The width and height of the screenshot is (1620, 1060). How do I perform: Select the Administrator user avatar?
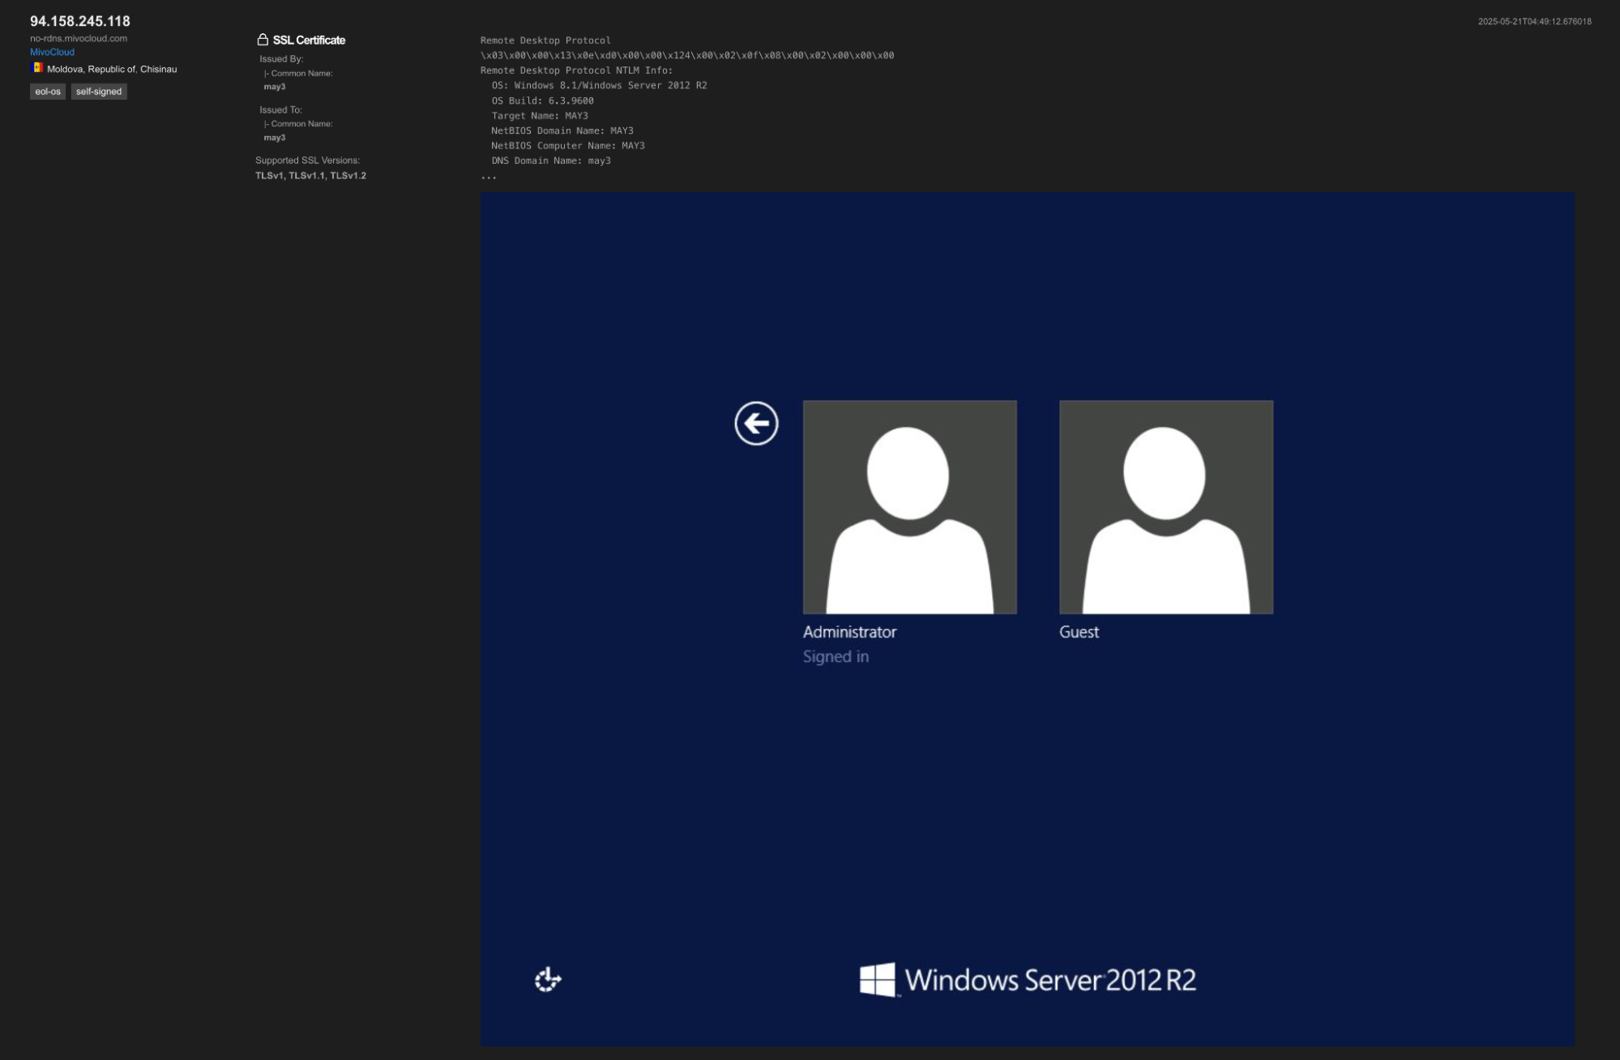pos(909,507)
